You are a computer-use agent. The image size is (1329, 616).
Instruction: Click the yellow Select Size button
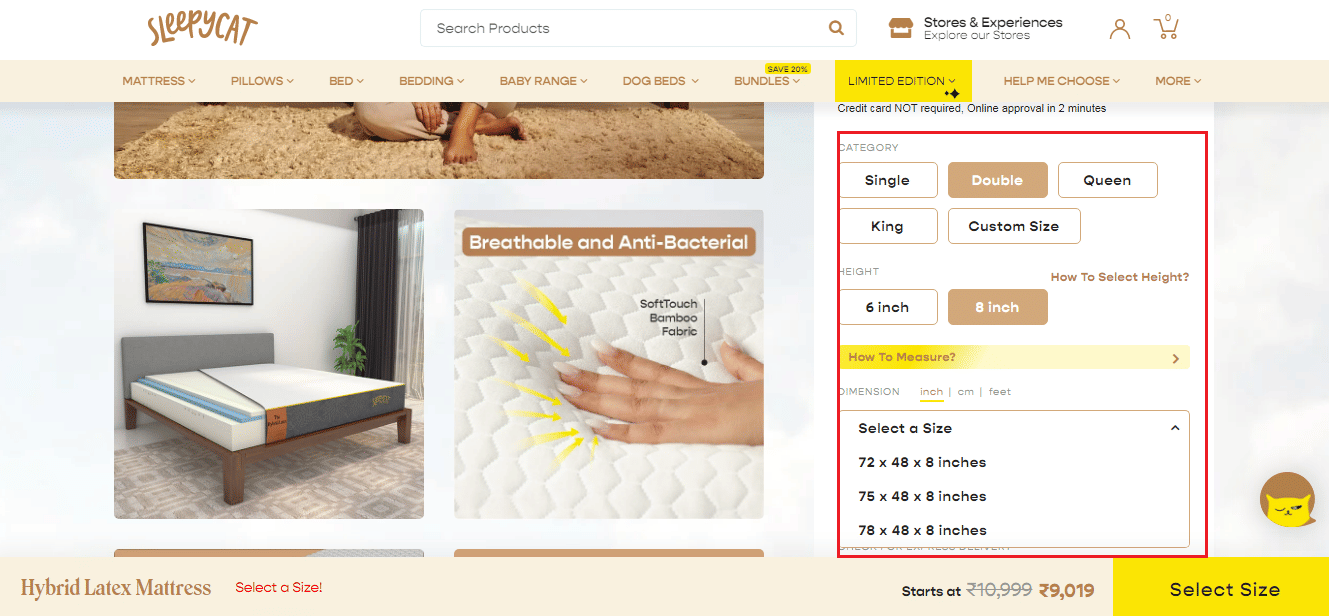(x=1224, y=589)
